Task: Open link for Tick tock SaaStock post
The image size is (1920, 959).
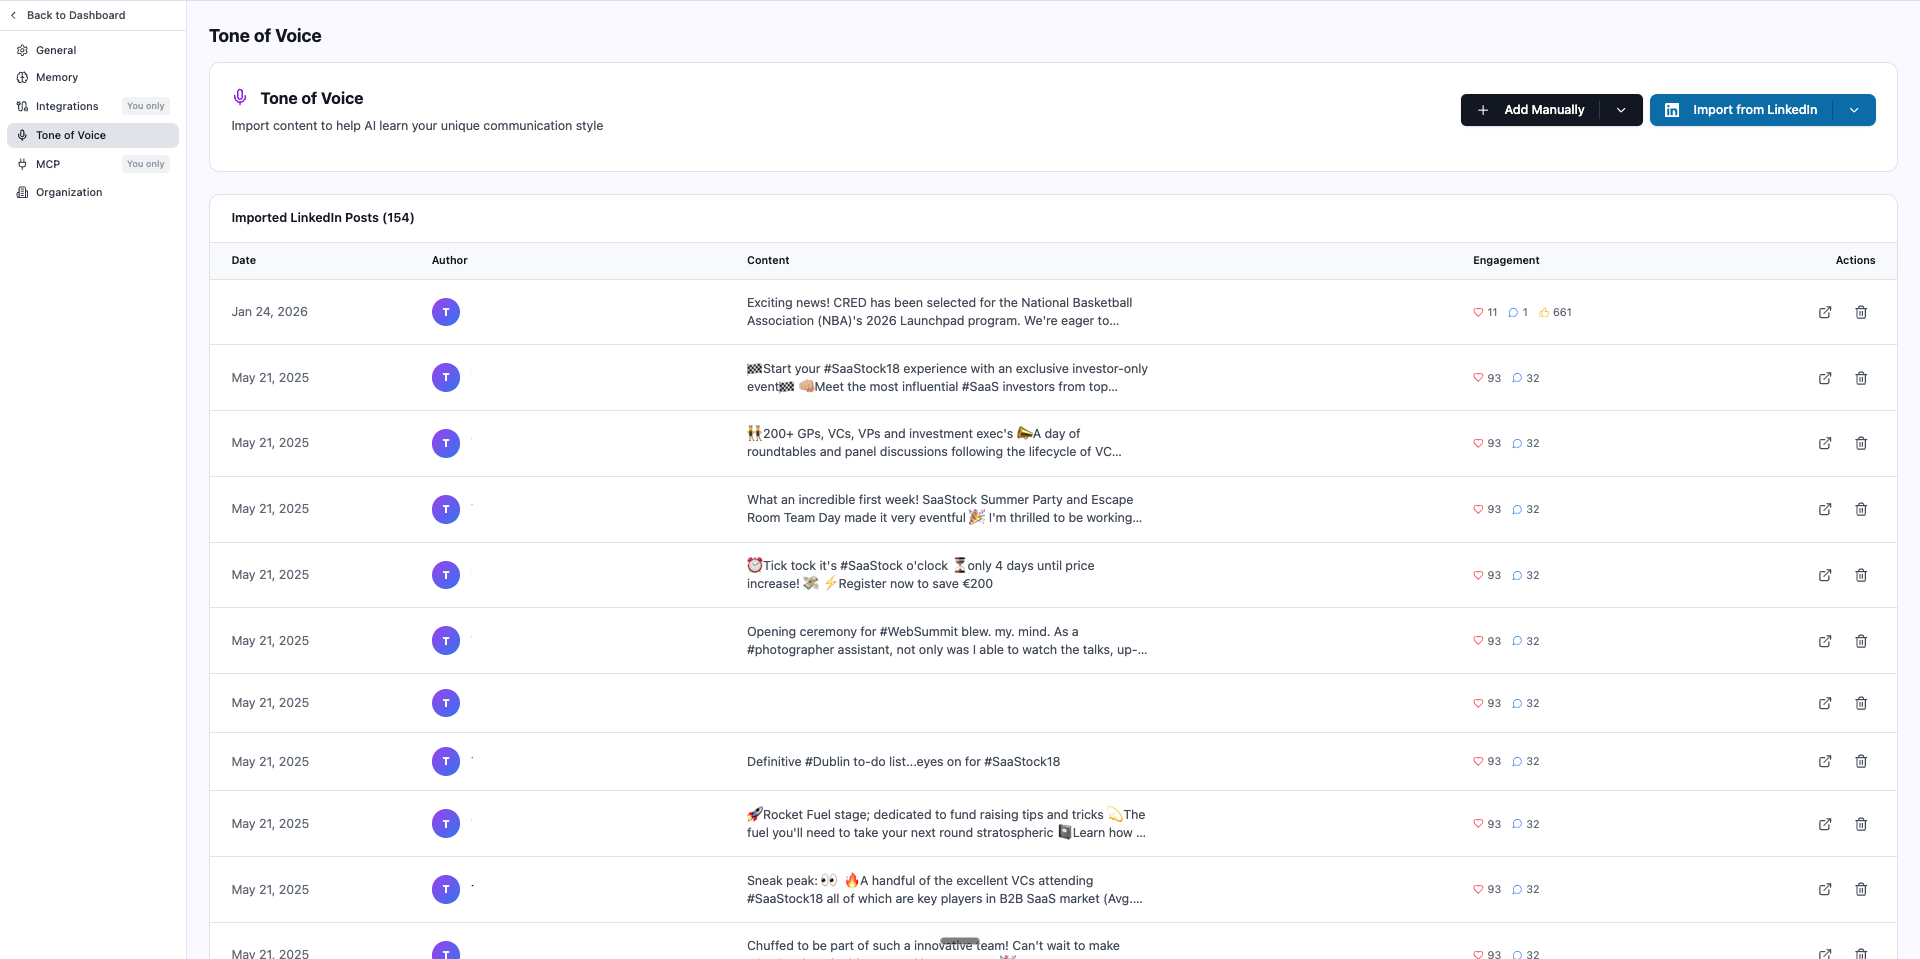Action: coord(1825,575)
